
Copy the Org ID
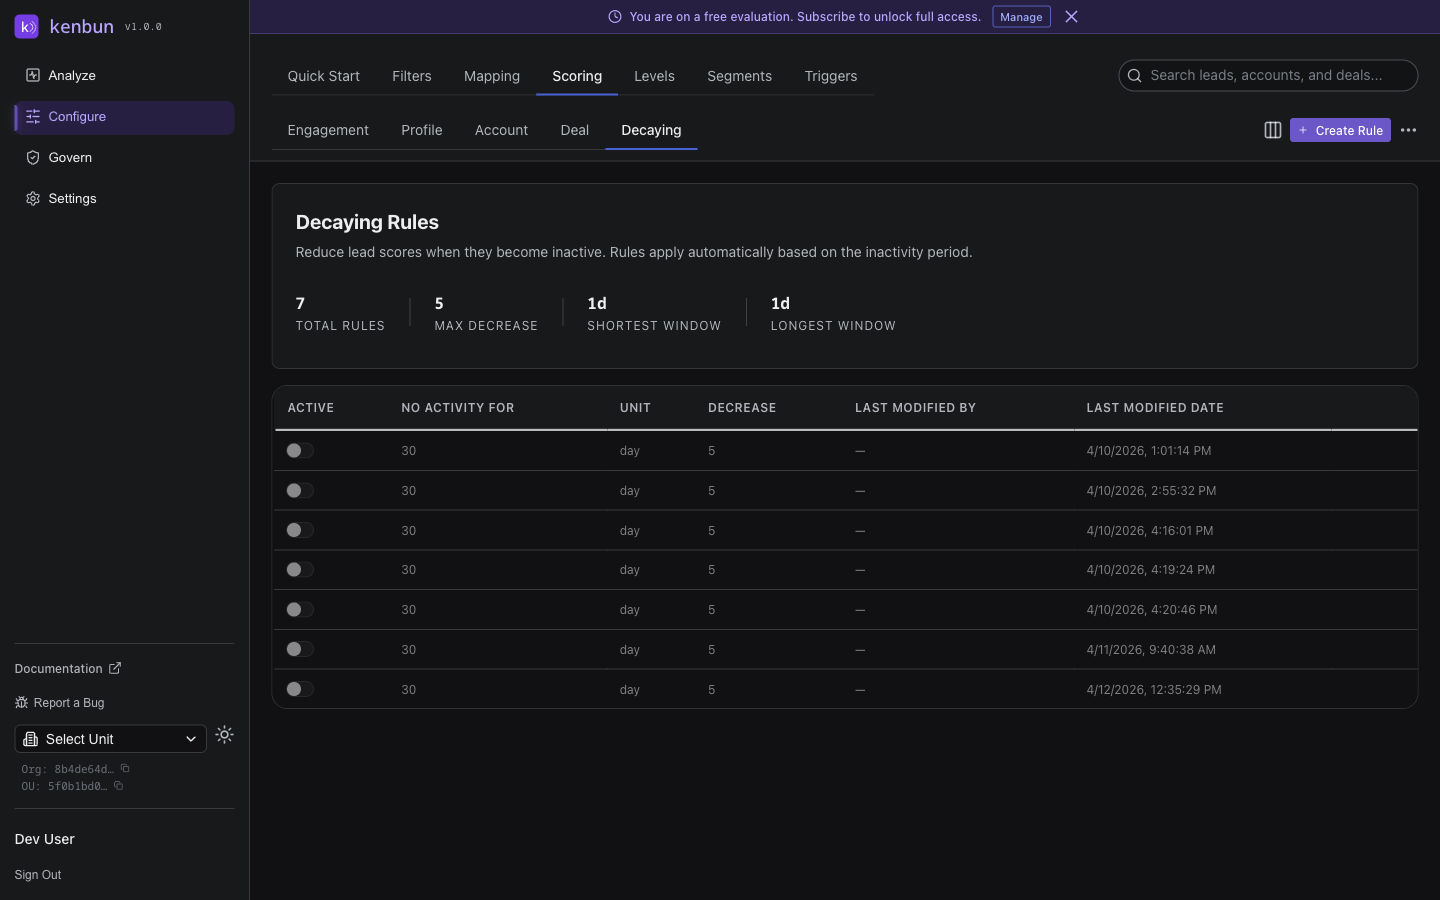pos(125,769)
